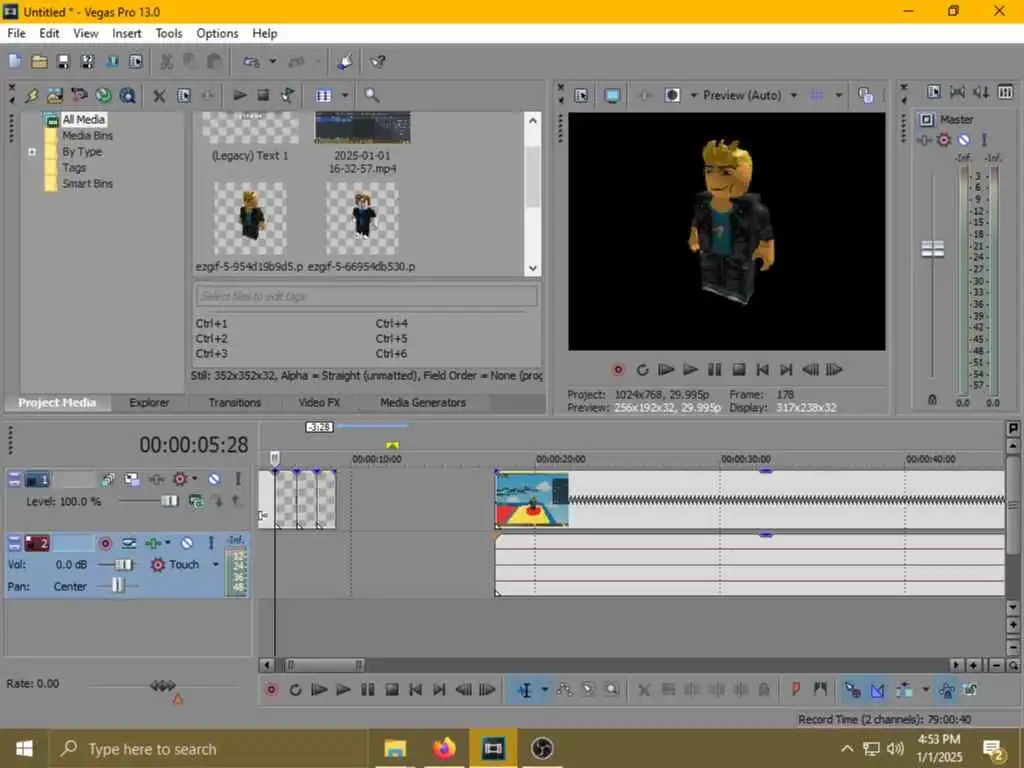Open automation settings dropdown on track 1
This screenshot has width=1024, height=768.
[x=194, y=479]
